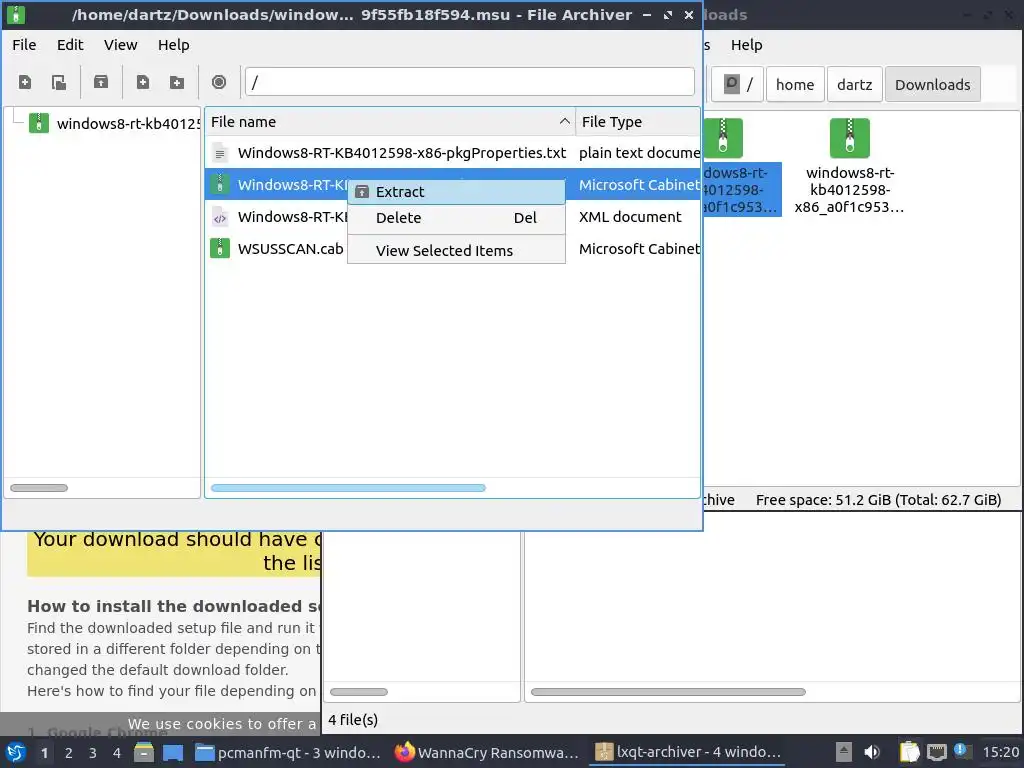
Task: Click the 'dartz' breadcrumb in the file manager
Action: [x=854, y=85]
